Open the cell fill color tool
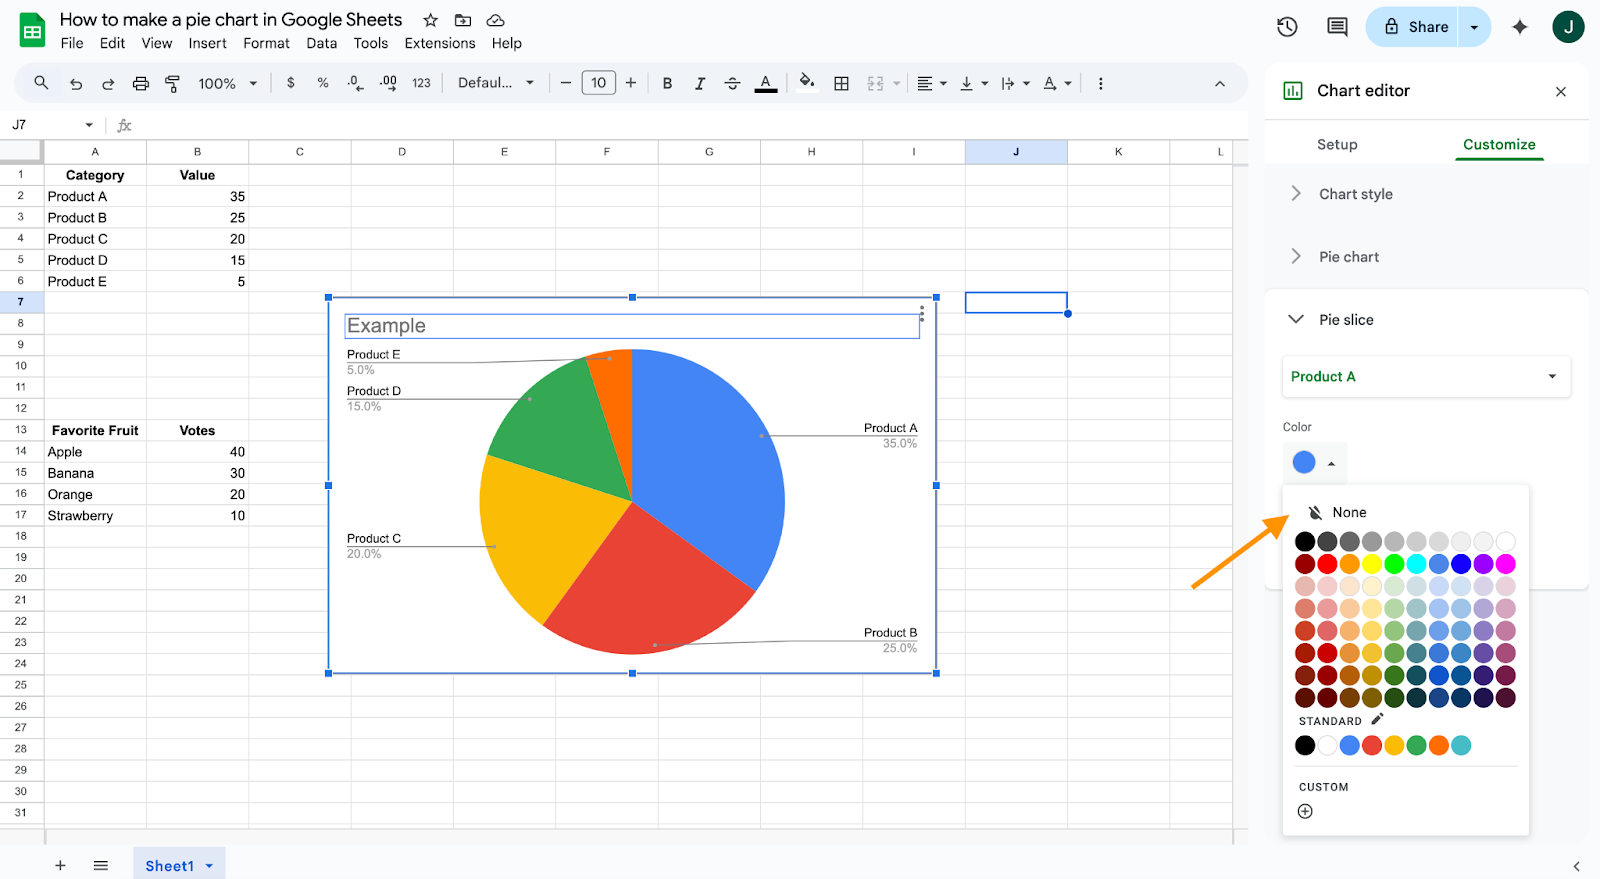This screenshot has width=1600, height=879. tap(807, 82)
